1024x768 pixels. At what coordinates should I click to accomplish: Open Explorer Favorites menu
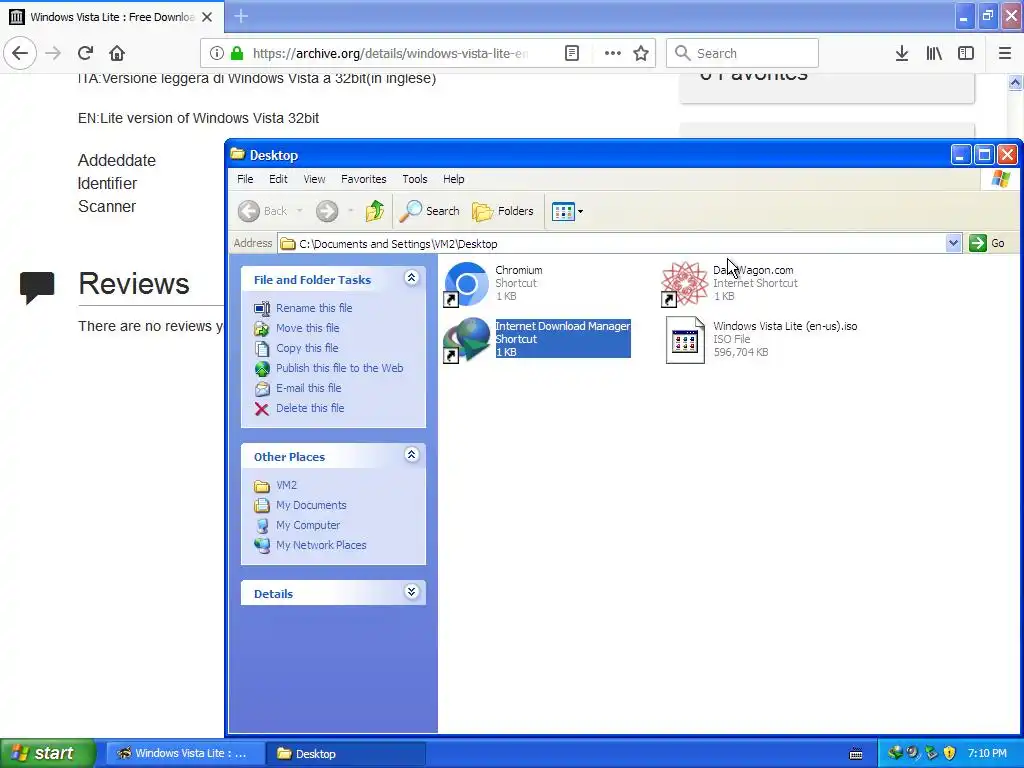click(x=364, y=179)
